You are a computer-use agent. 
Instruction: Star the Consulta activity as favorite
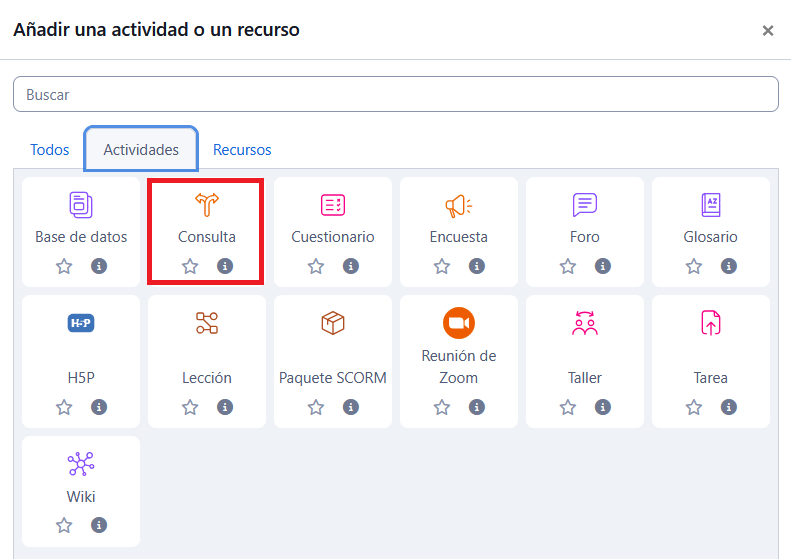[190, 266]
